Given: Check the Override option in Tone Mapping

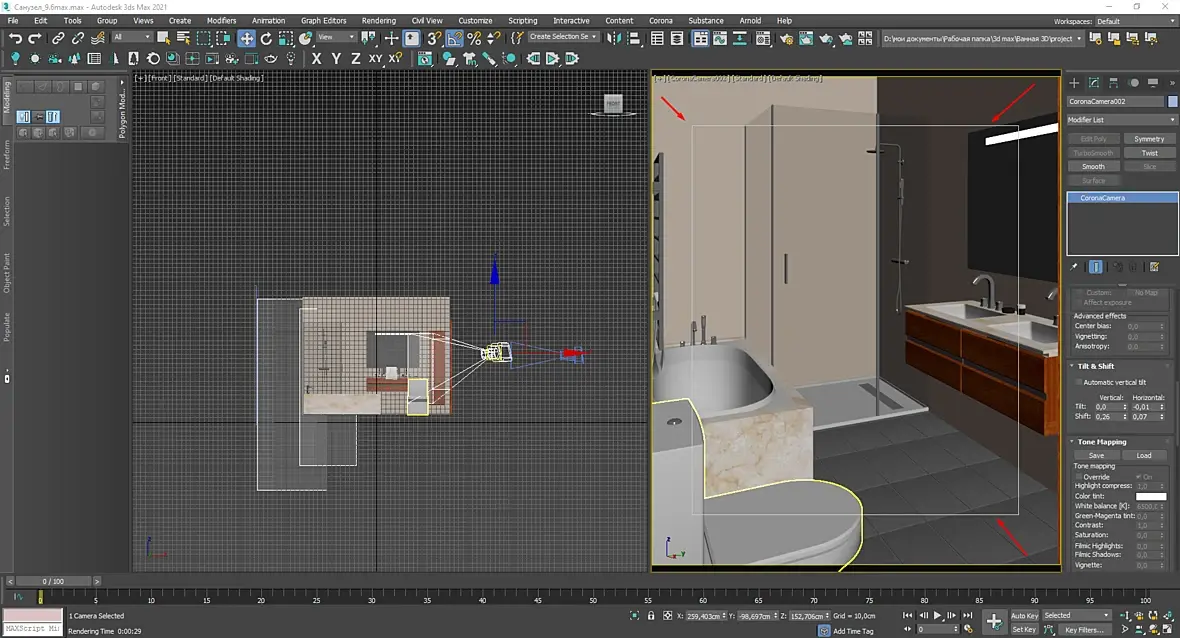Looking at the screenshot, I should point(1079,476).
